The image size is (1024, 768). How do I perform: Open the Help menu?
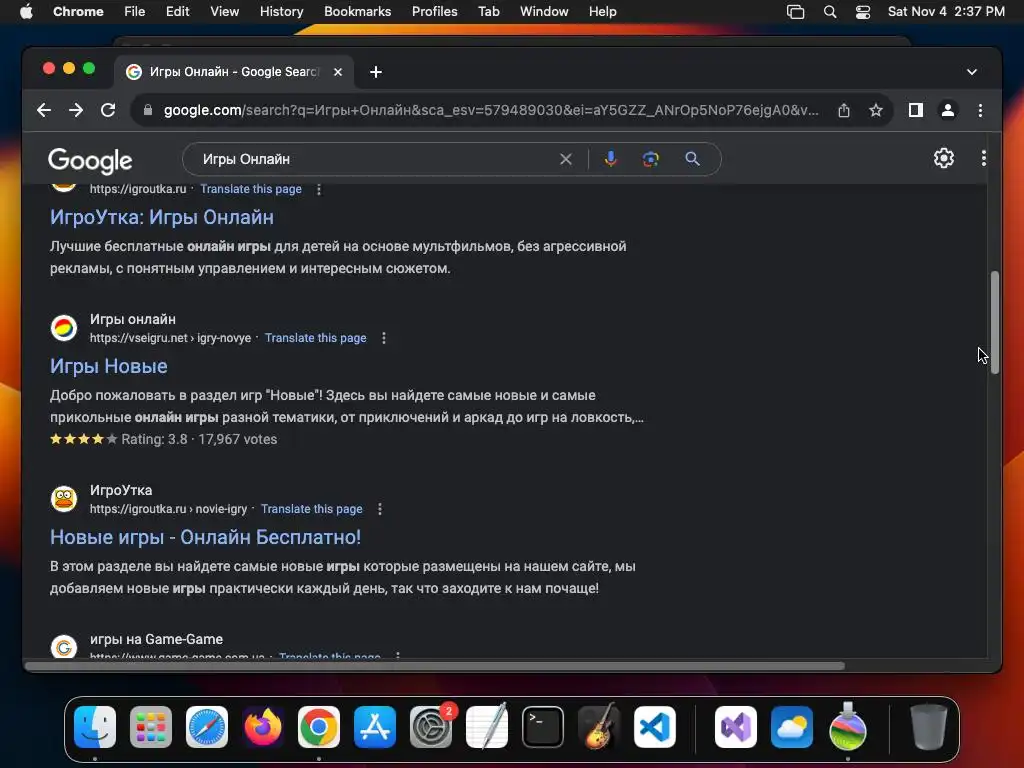click(x=602, y=12)
